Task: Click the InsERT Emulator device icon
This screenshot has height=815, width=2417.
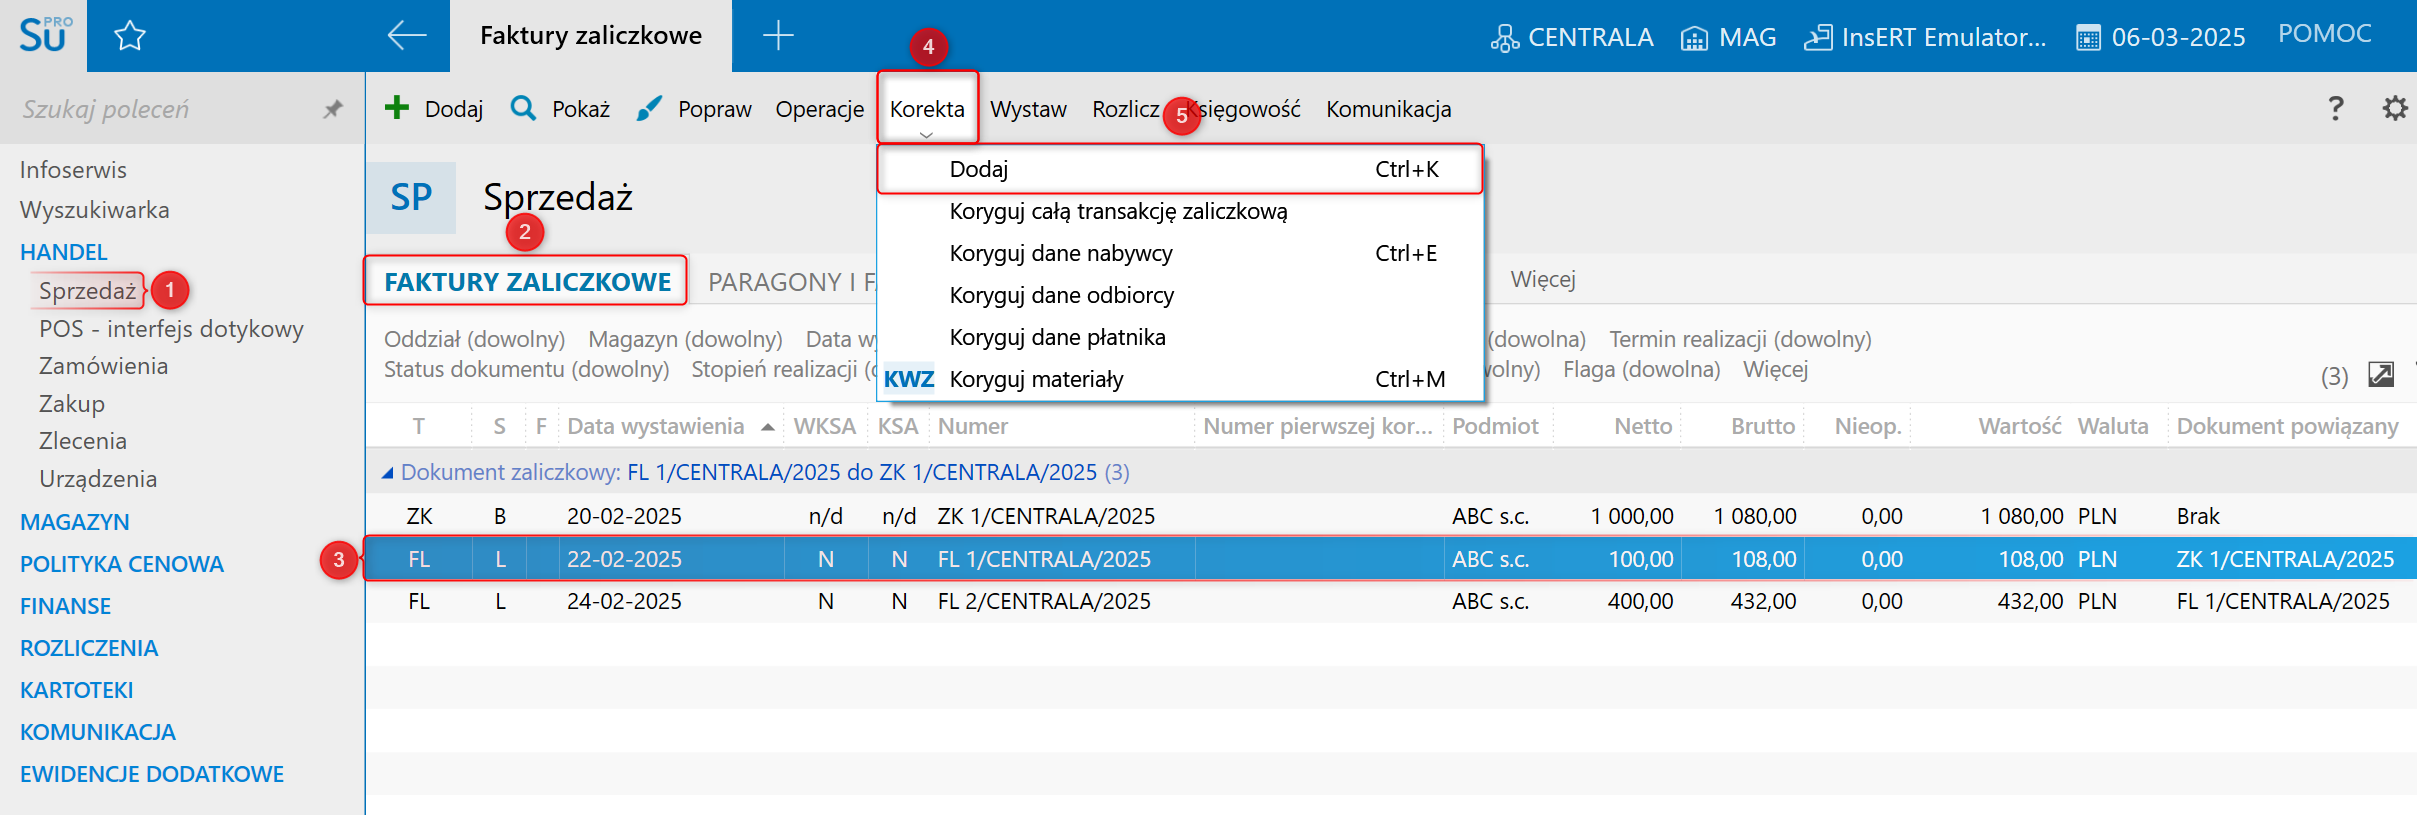Action: (x=1818, y=38)
